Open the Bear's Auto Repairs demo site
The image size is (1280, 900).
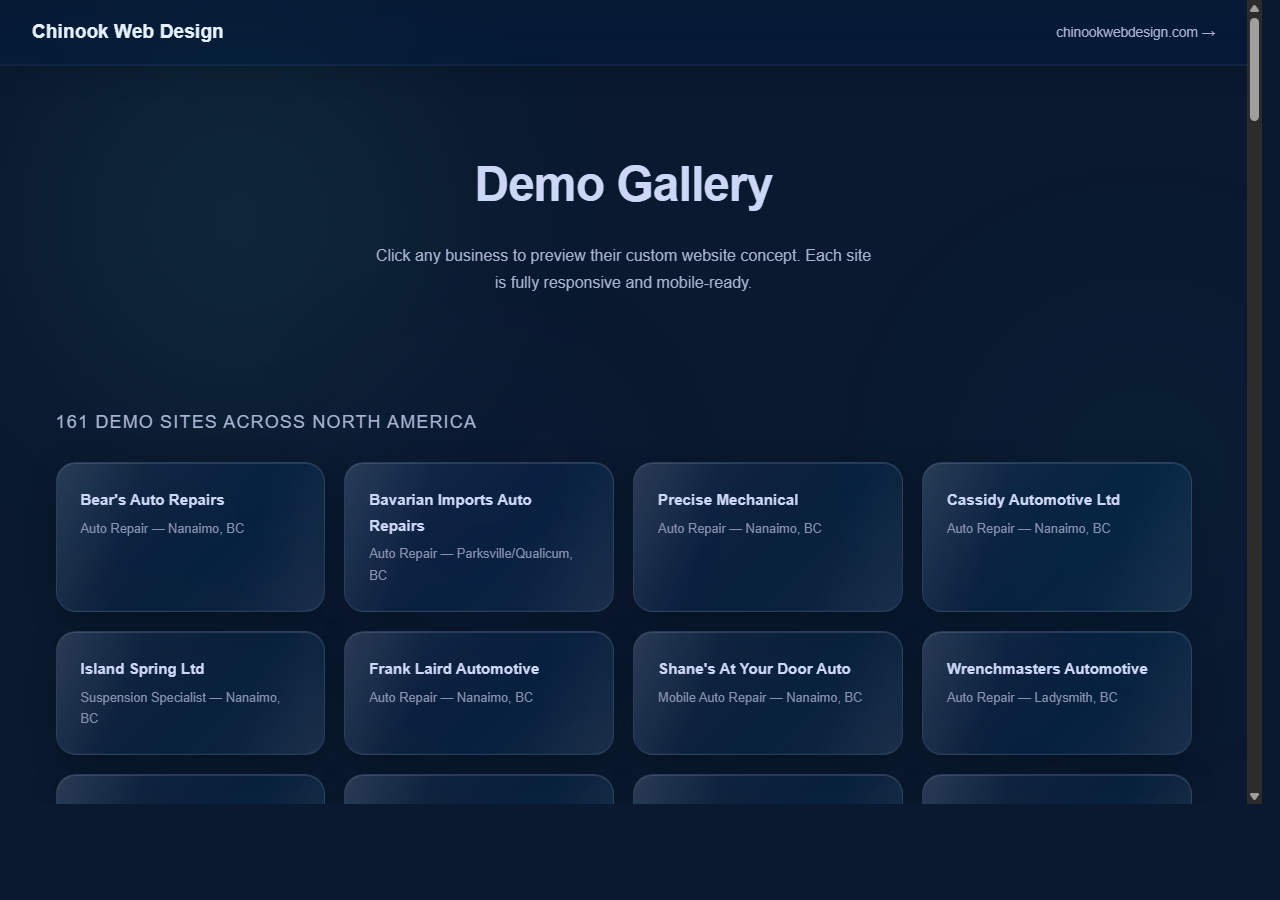(190, 536)
